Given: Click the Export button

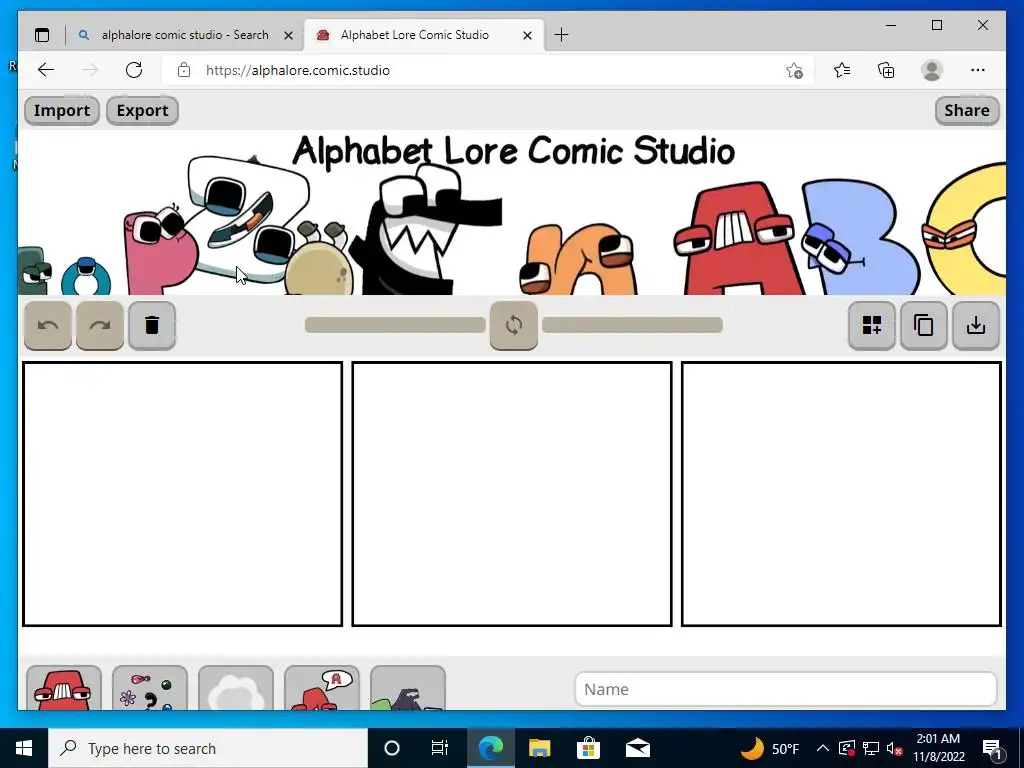Looking at the screenshot, I should (142, 110).
